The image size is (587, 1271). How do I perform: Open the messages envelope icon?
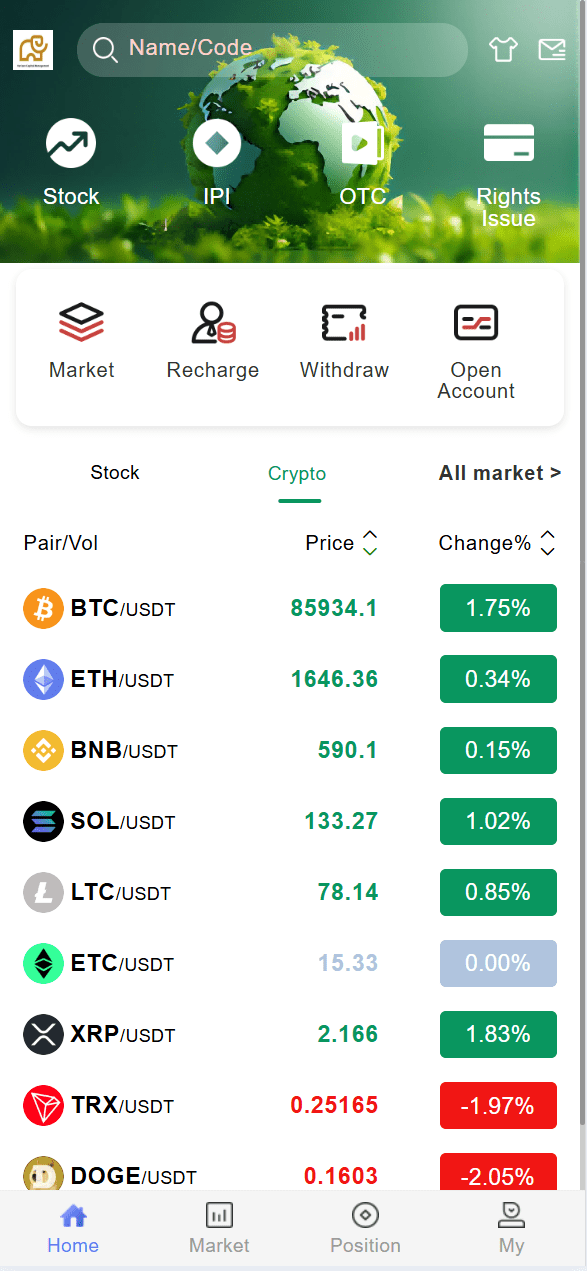point(552,49)
